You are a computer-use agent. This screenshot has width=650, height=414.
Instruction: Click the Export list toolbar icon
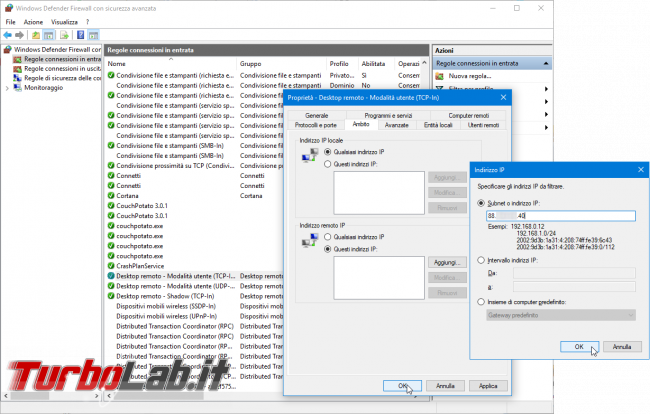point(64,35)
